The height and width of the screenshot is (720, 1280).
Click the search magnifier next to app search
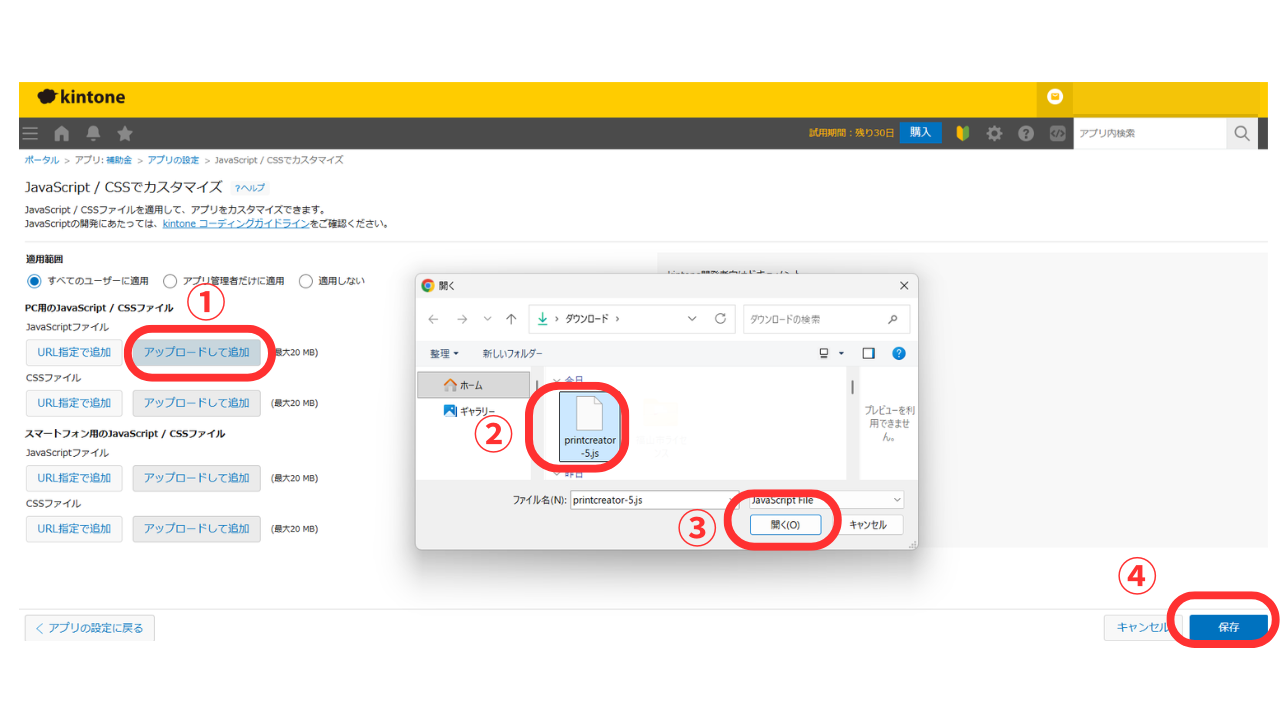pos(1241,133)
